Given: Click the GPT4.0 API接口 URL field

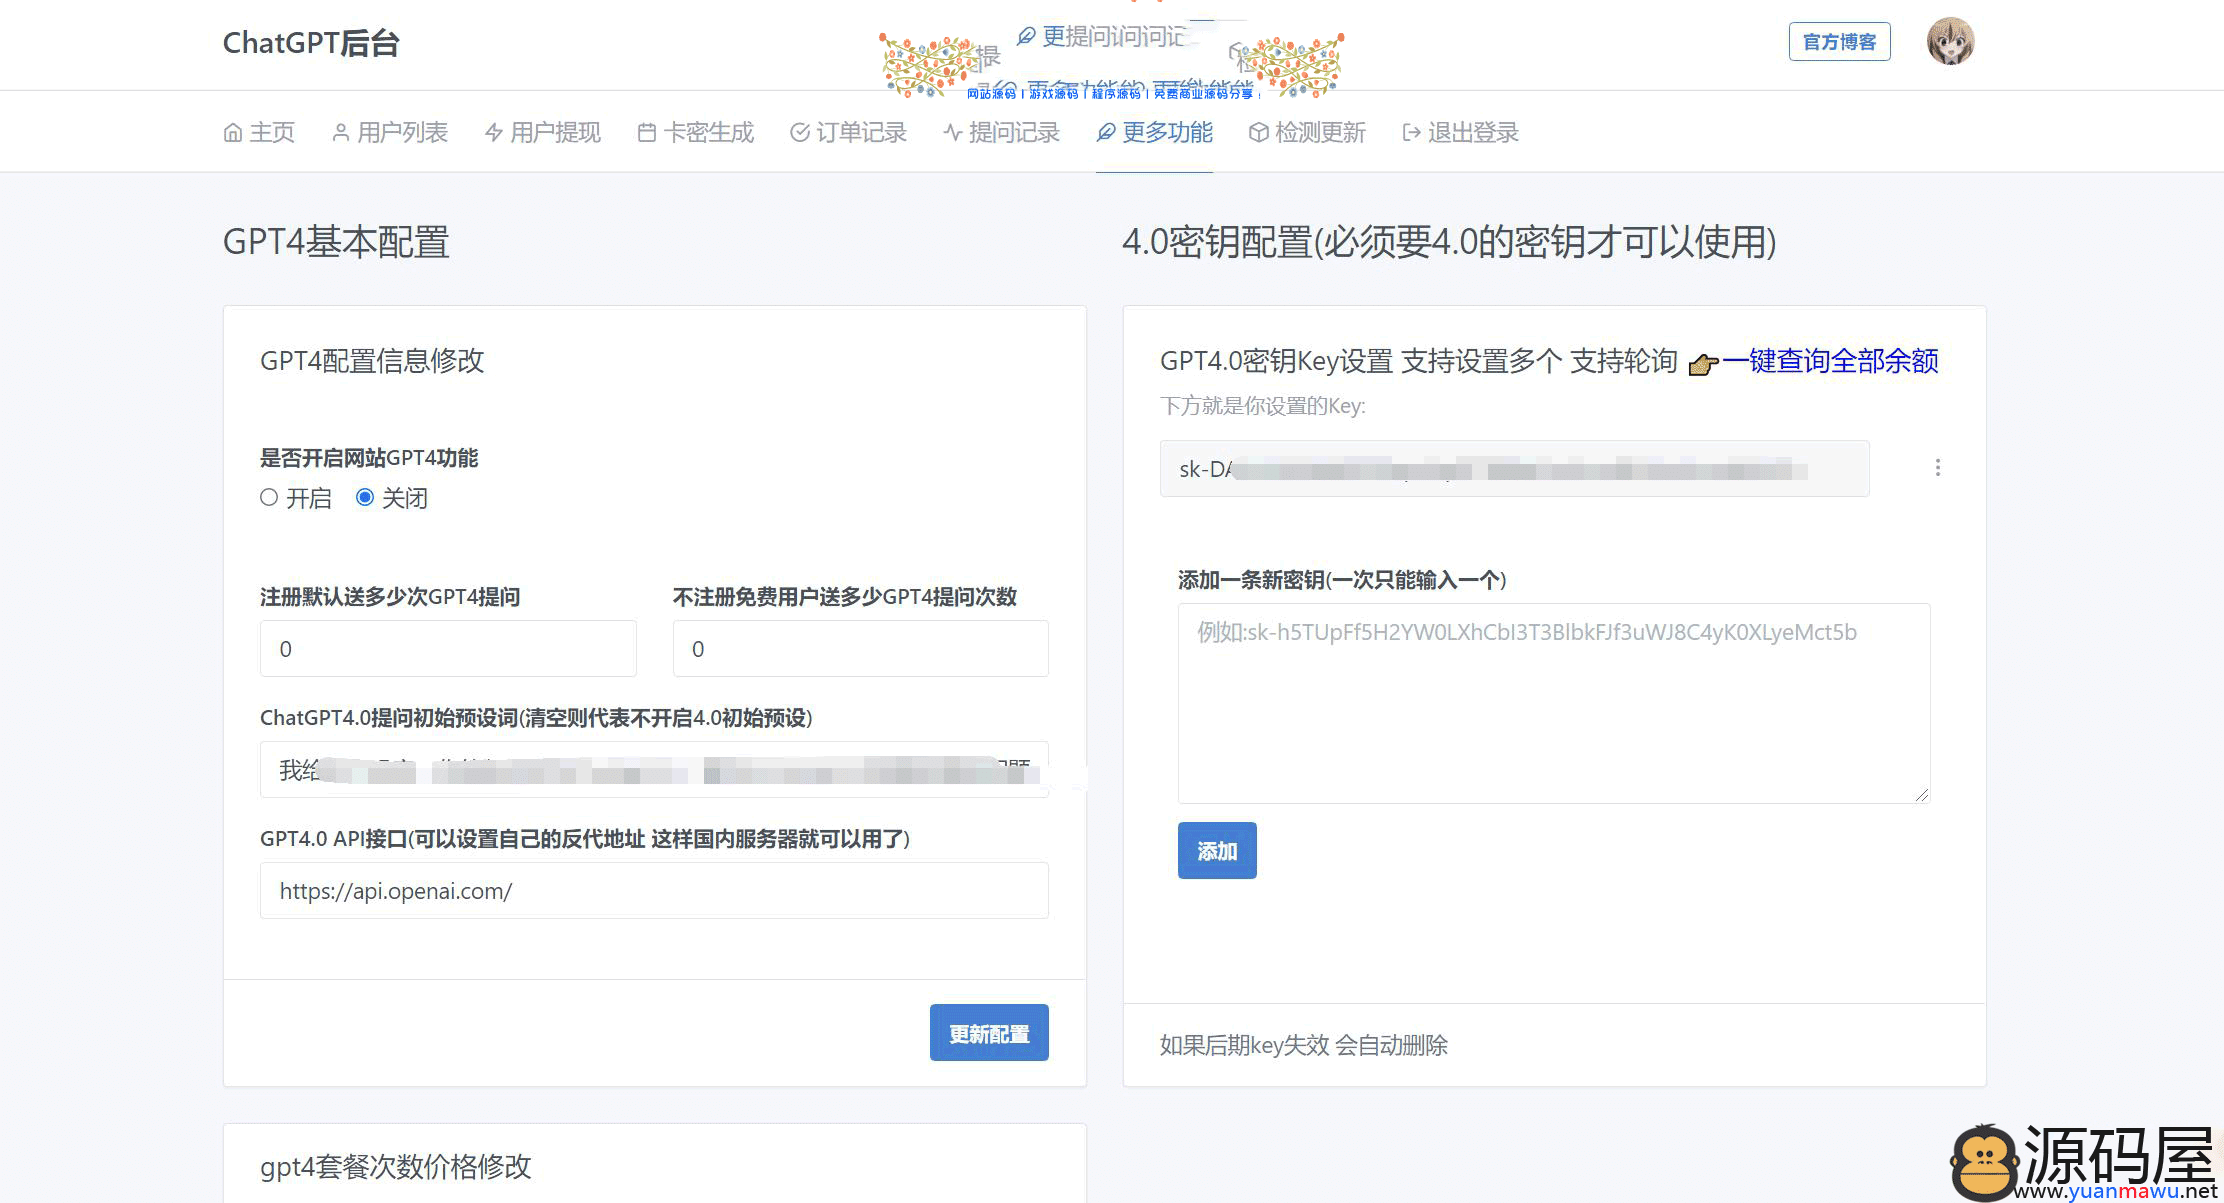Looking at the screenshot, I should click(x=654, y=890).
